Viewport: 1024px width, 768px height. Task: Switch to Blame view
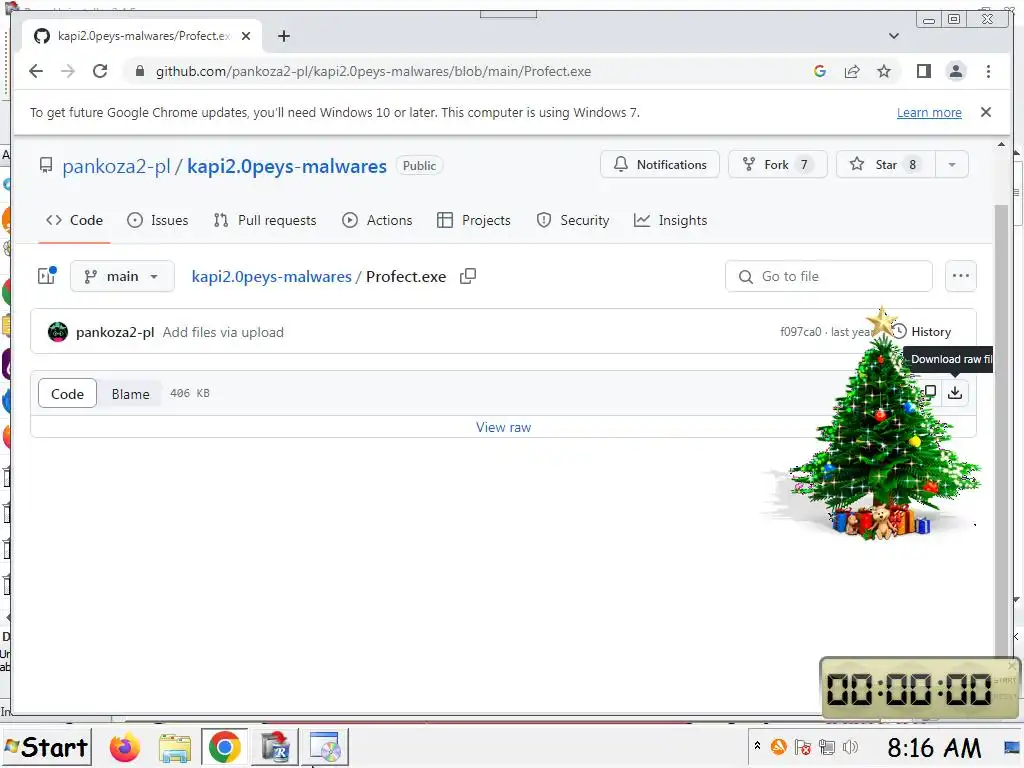(130, 394)
